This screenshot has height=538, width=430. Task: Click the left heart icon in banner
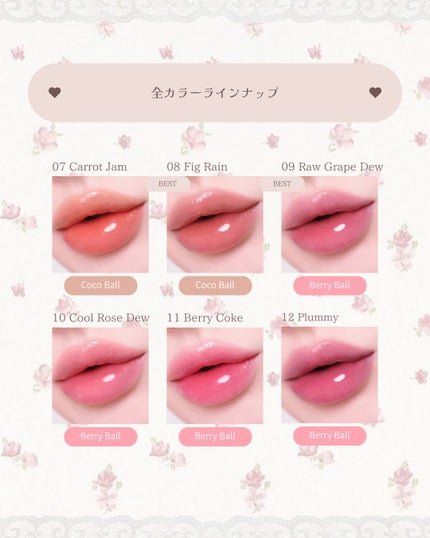pos(55,92)
